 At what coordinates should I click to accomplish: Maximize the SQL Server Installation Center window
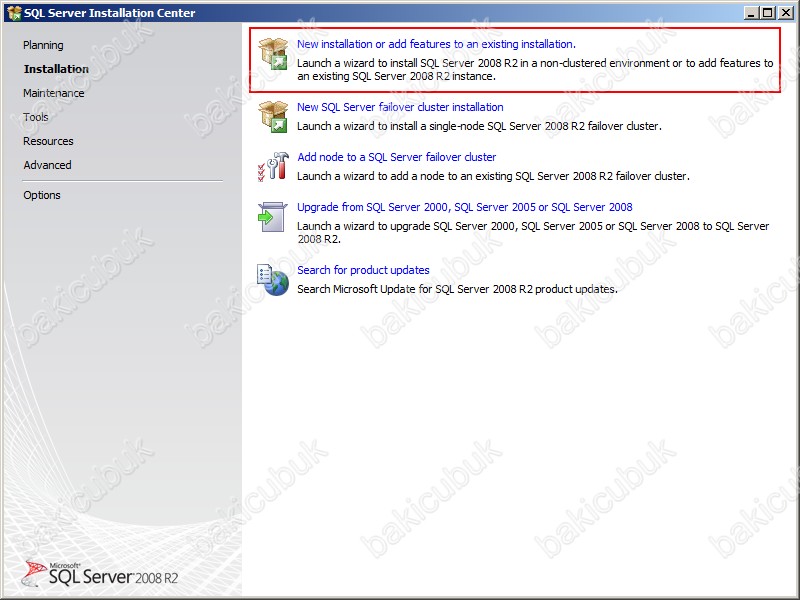click(x=768, y=13)
